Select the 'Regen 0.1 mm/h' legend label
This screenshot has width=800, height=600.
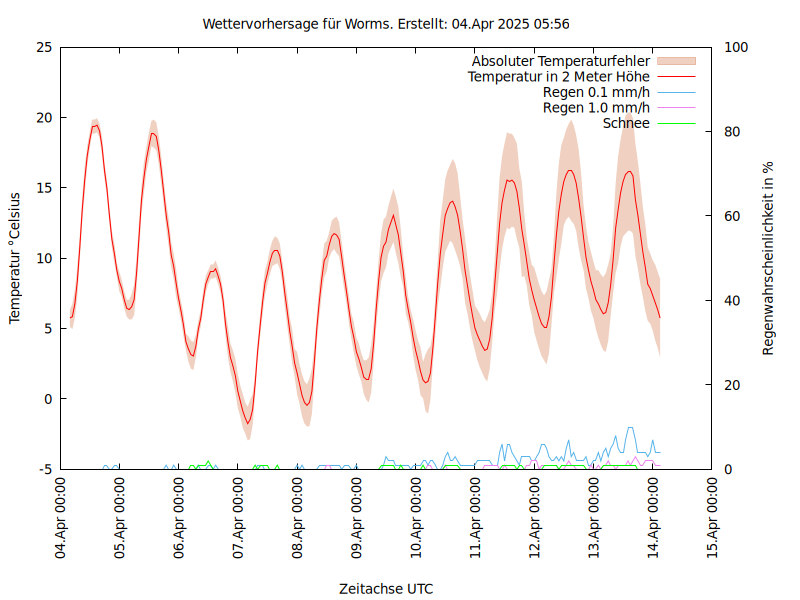[x=596, y=92]
